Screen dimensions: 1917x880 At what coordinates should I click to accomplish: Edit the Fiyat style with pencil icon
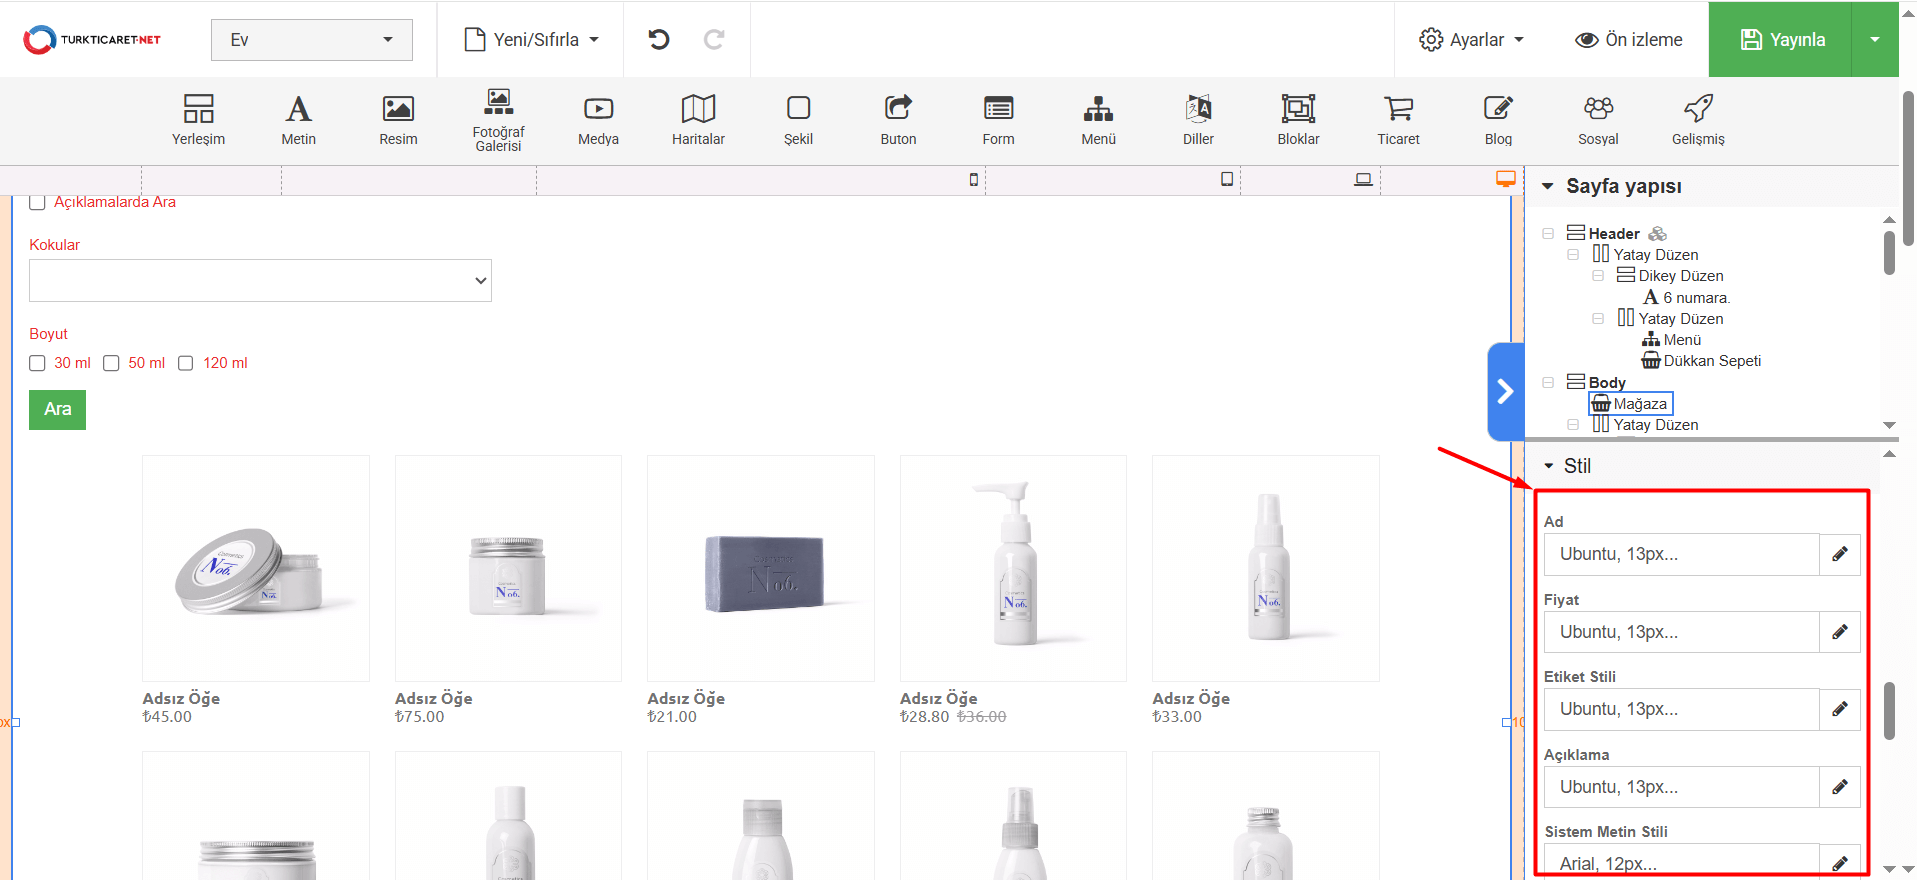(1839, 632)
